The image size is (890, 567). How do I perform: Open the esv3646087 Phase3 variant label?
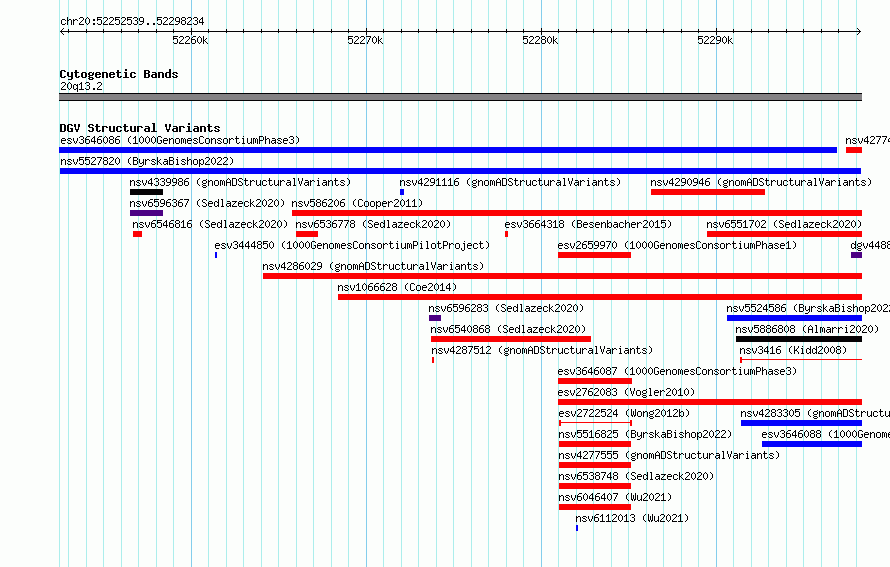(x=677, y=371)
